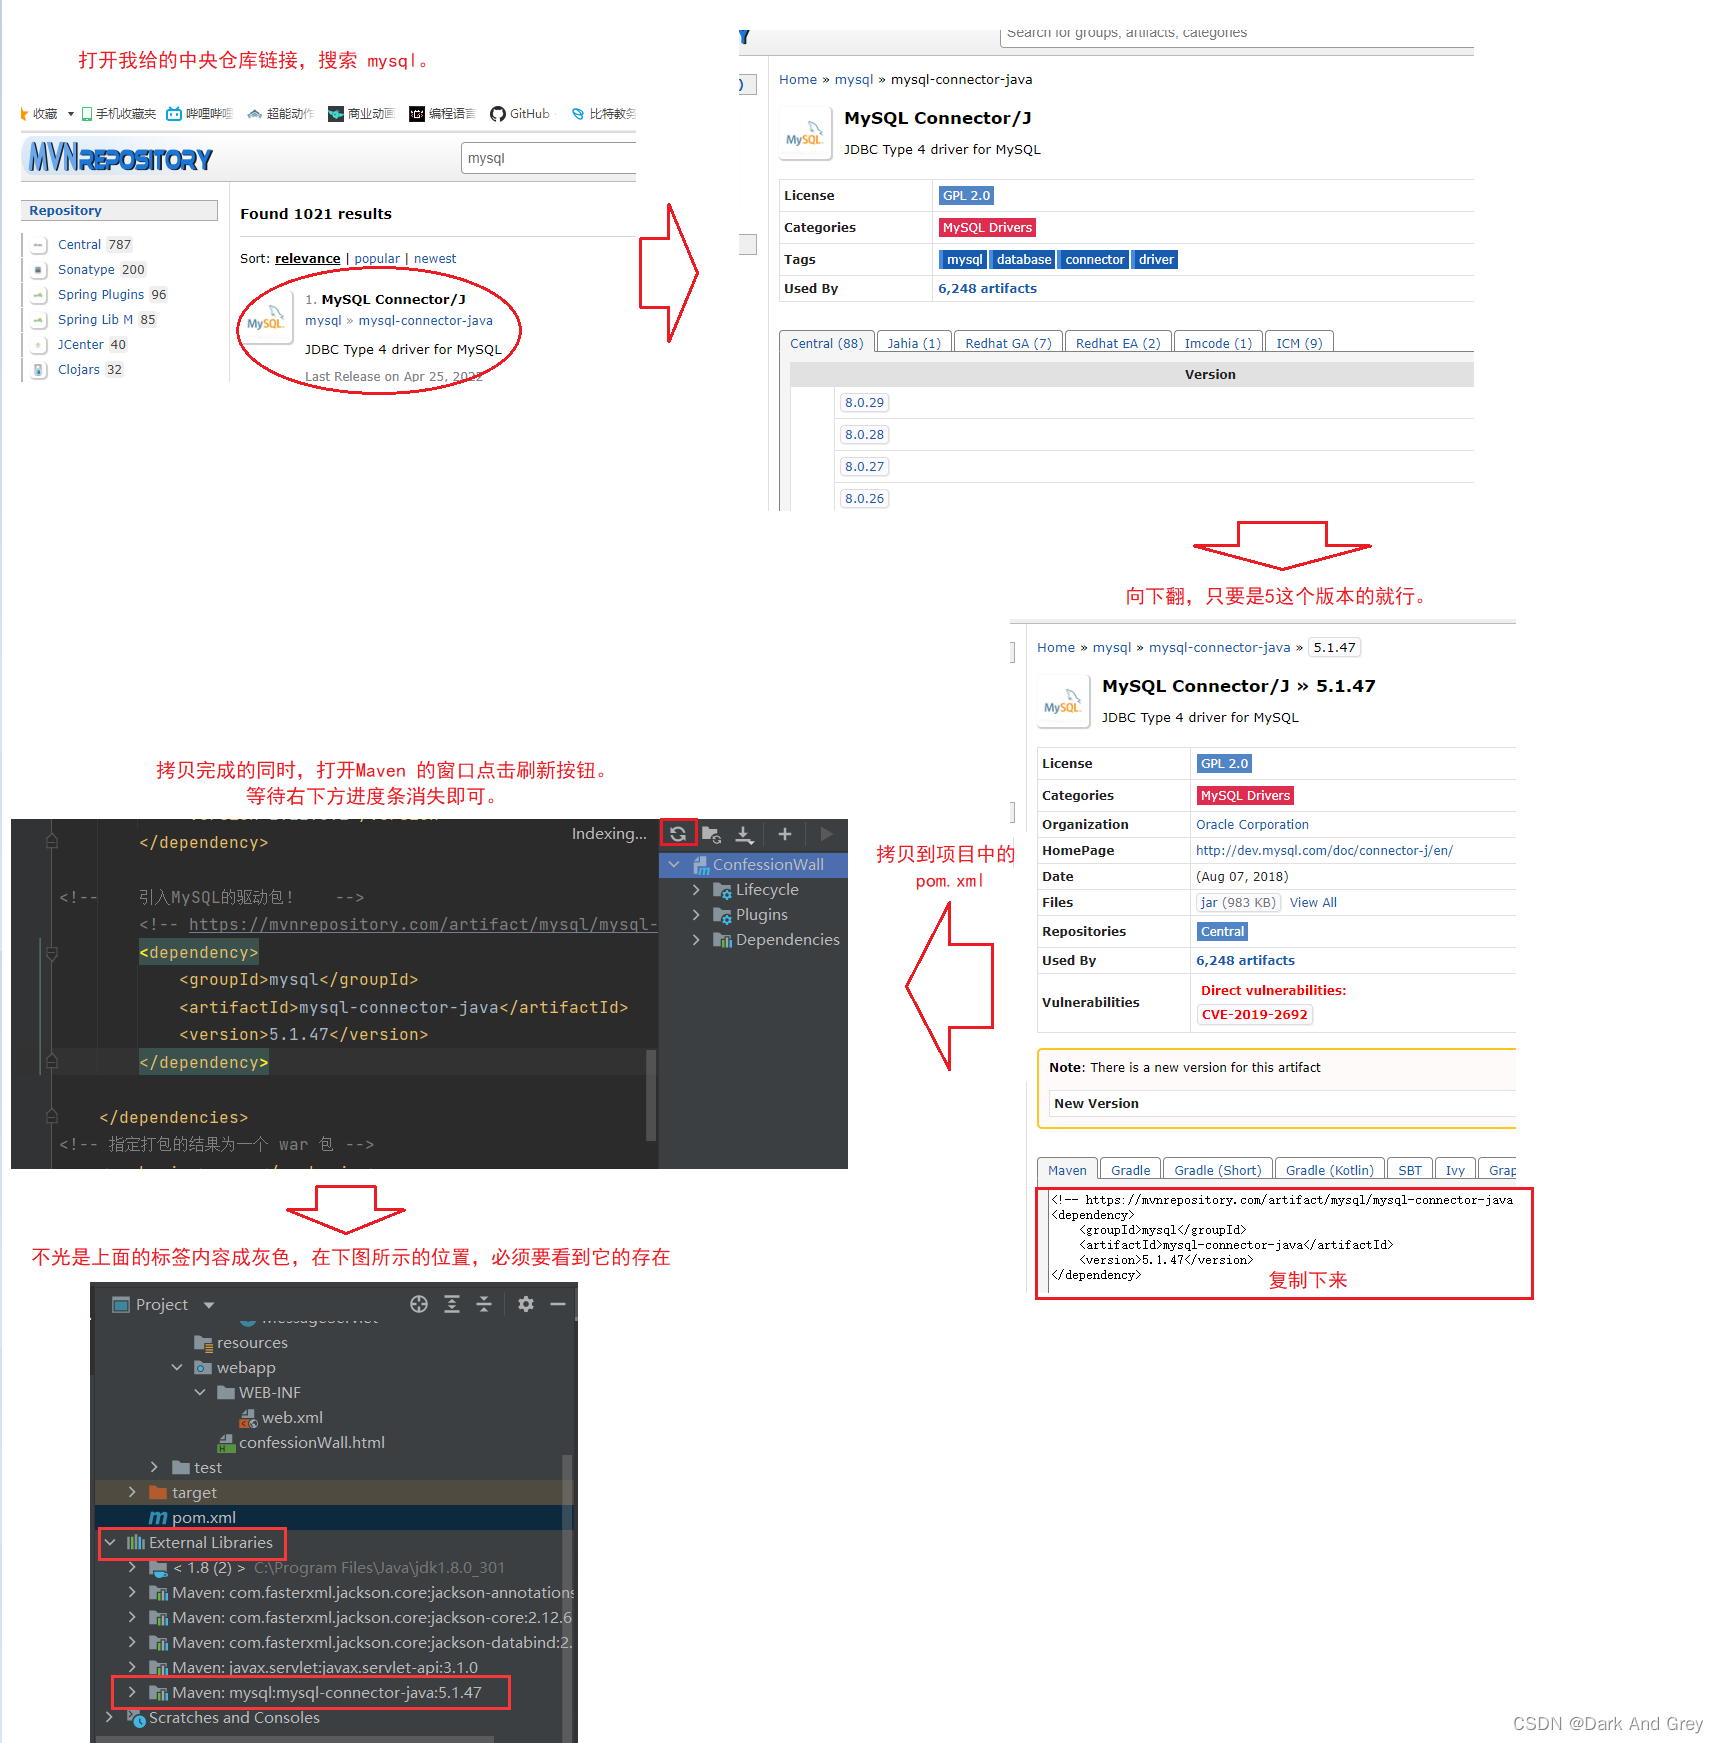The height and width of the screenshot is (1743, 1719).
Task: Expand mysql-connector-java:5.1.47 library
Action: pos(132,1692)
